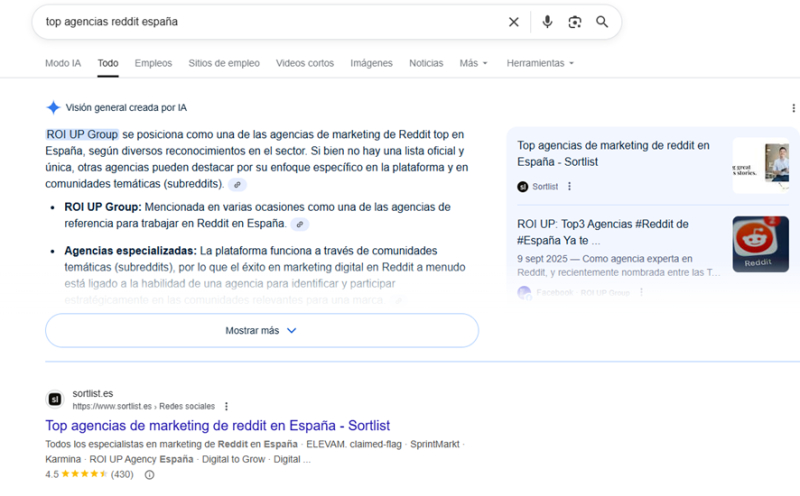Viewport: 800px width, 496px height.
Task: Switch to the Imágenes tab
Action: point(371,63)
